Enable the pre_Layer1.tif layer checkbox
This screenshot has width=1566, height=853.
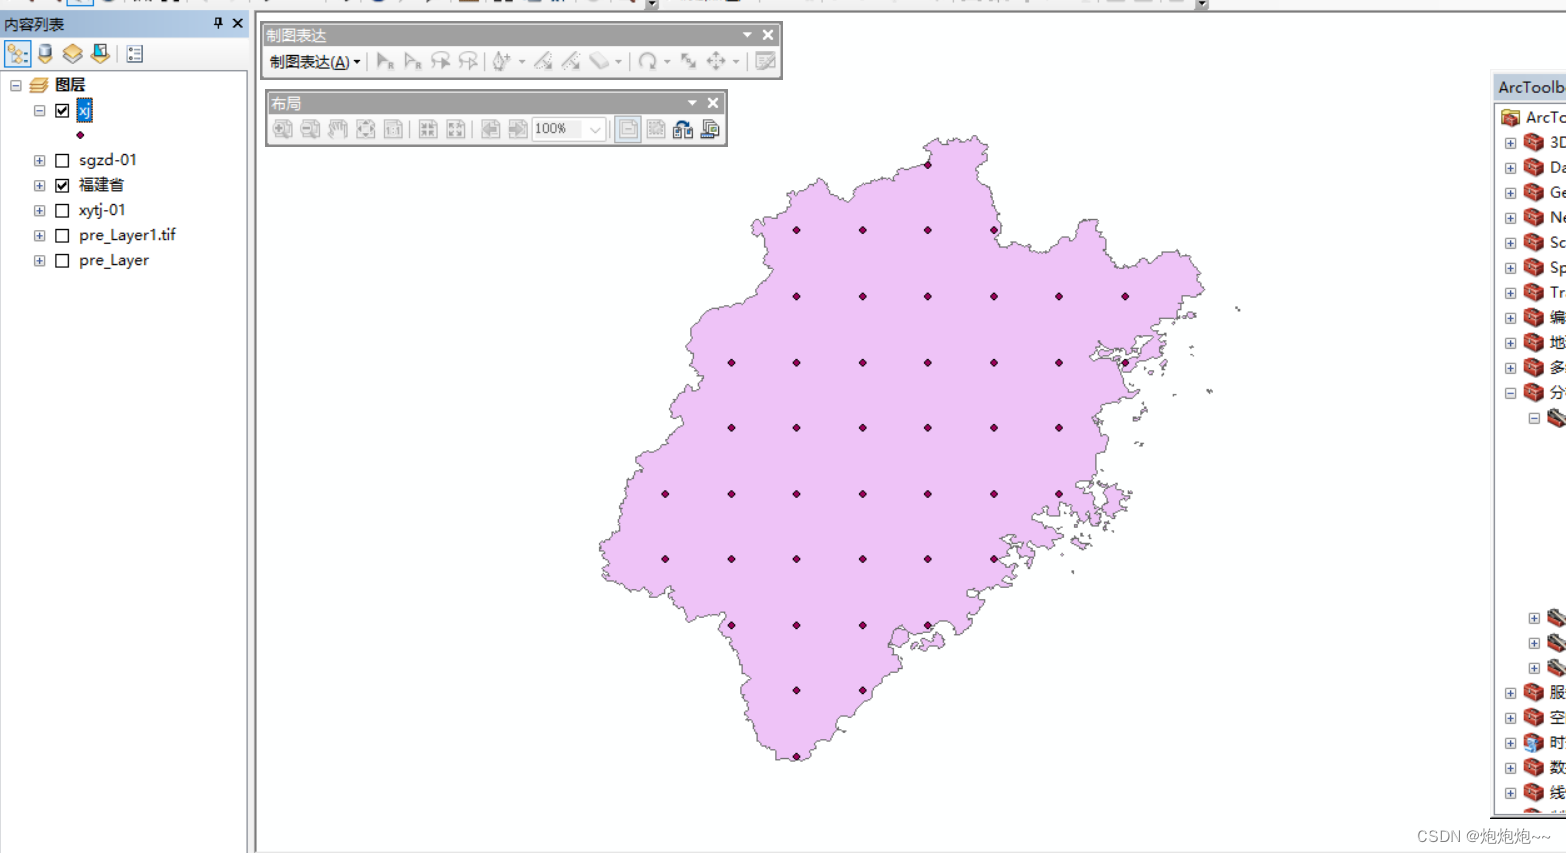point(62,235)
